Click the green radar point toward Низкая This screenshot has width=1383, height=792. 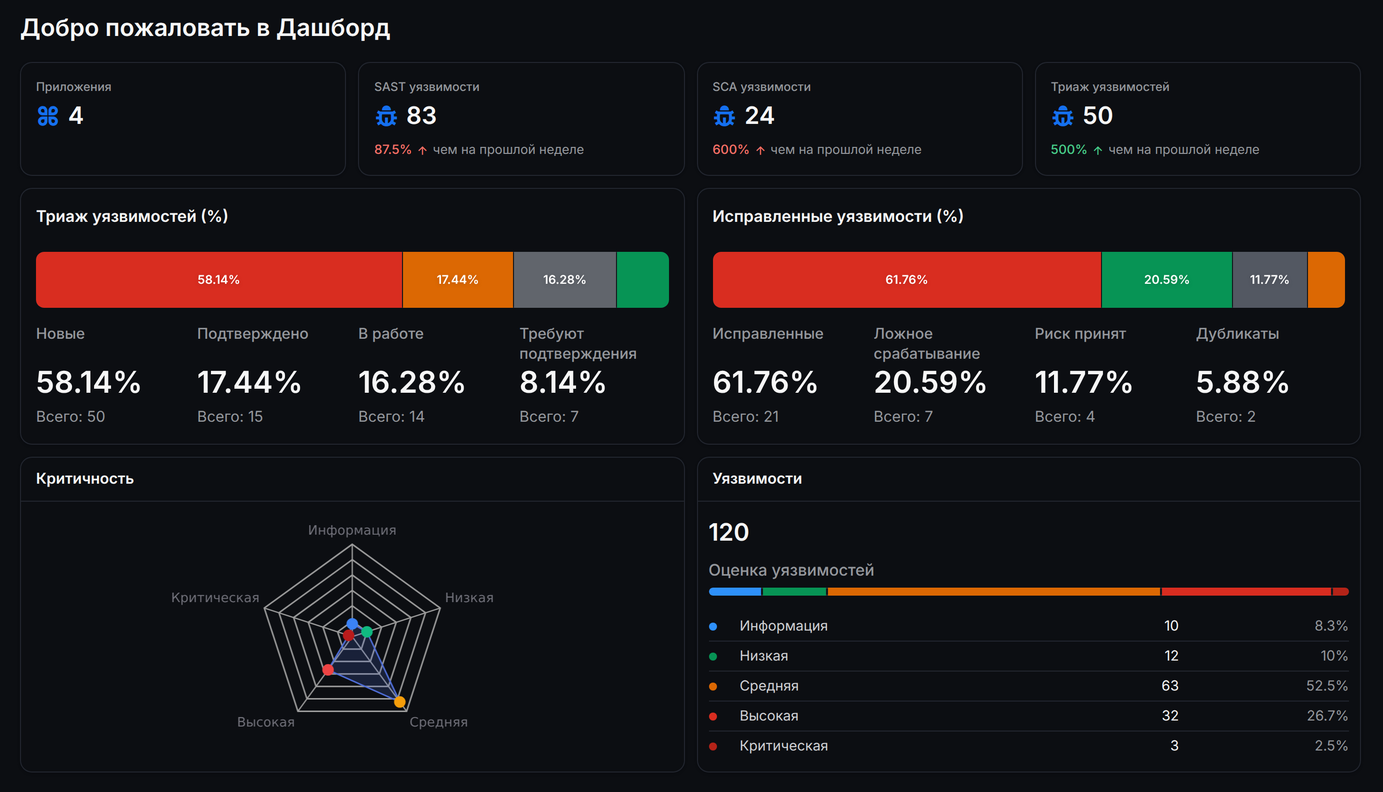(x=367, y=632)
